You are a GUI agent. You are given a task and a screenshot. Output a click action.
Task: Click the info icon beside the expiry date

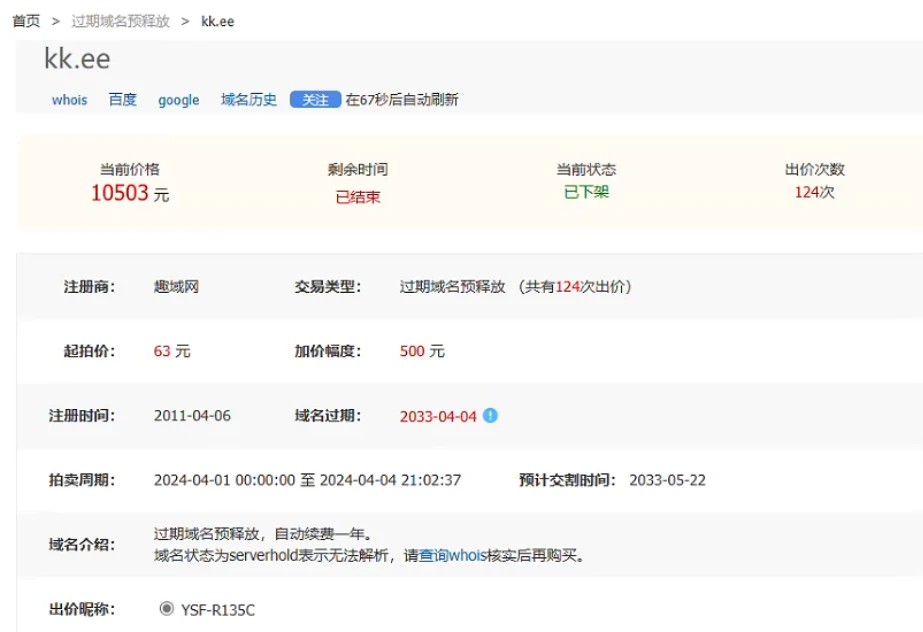pos(490,415)
